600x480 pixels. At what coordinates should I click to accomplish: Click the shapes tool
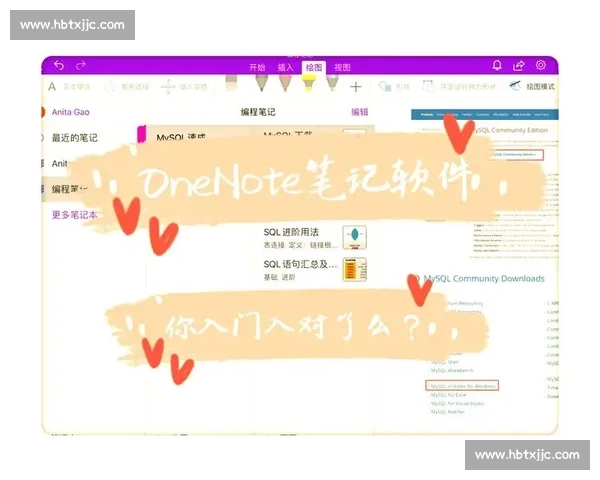394,87
